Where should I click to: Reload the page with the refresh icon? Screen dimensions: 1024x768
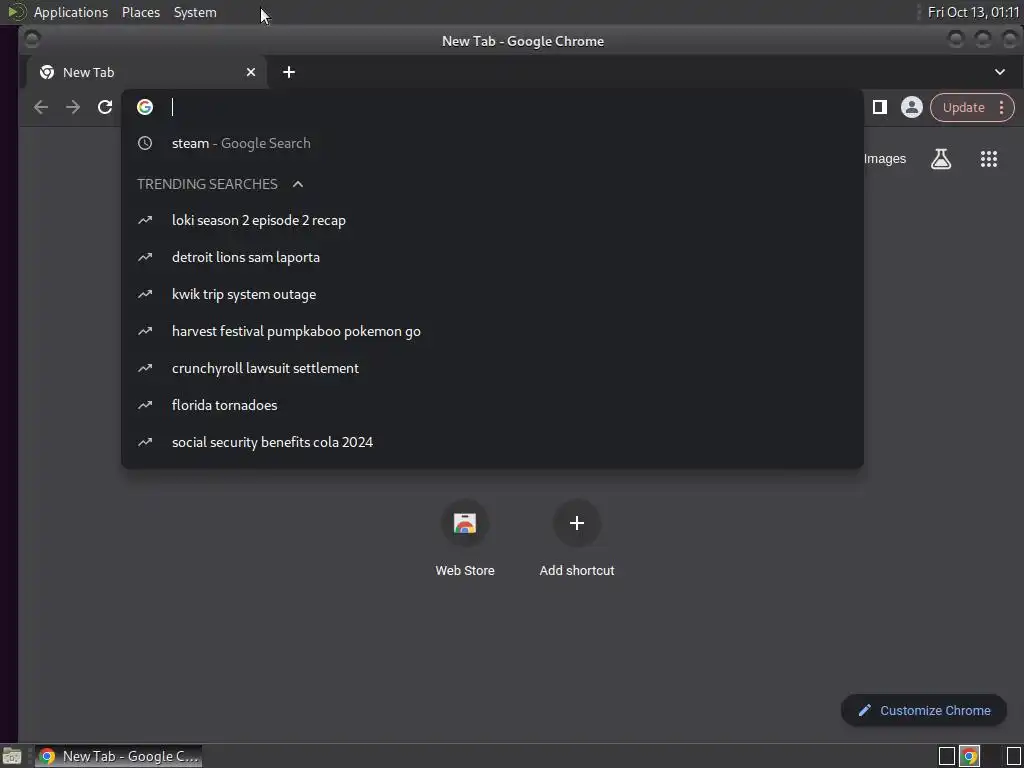click(104, 107)
